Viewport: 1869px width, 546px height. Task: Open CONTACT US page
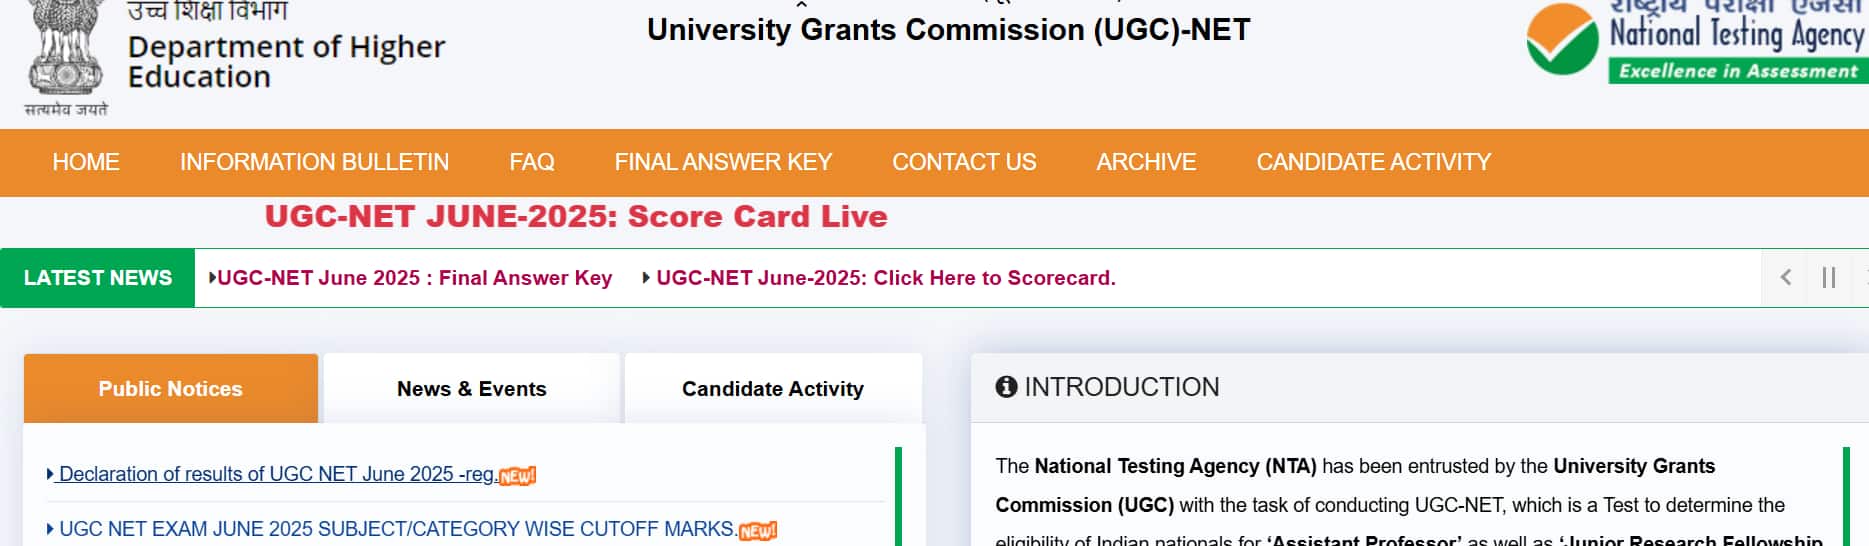pyautogui.click(x=964, y=162)
